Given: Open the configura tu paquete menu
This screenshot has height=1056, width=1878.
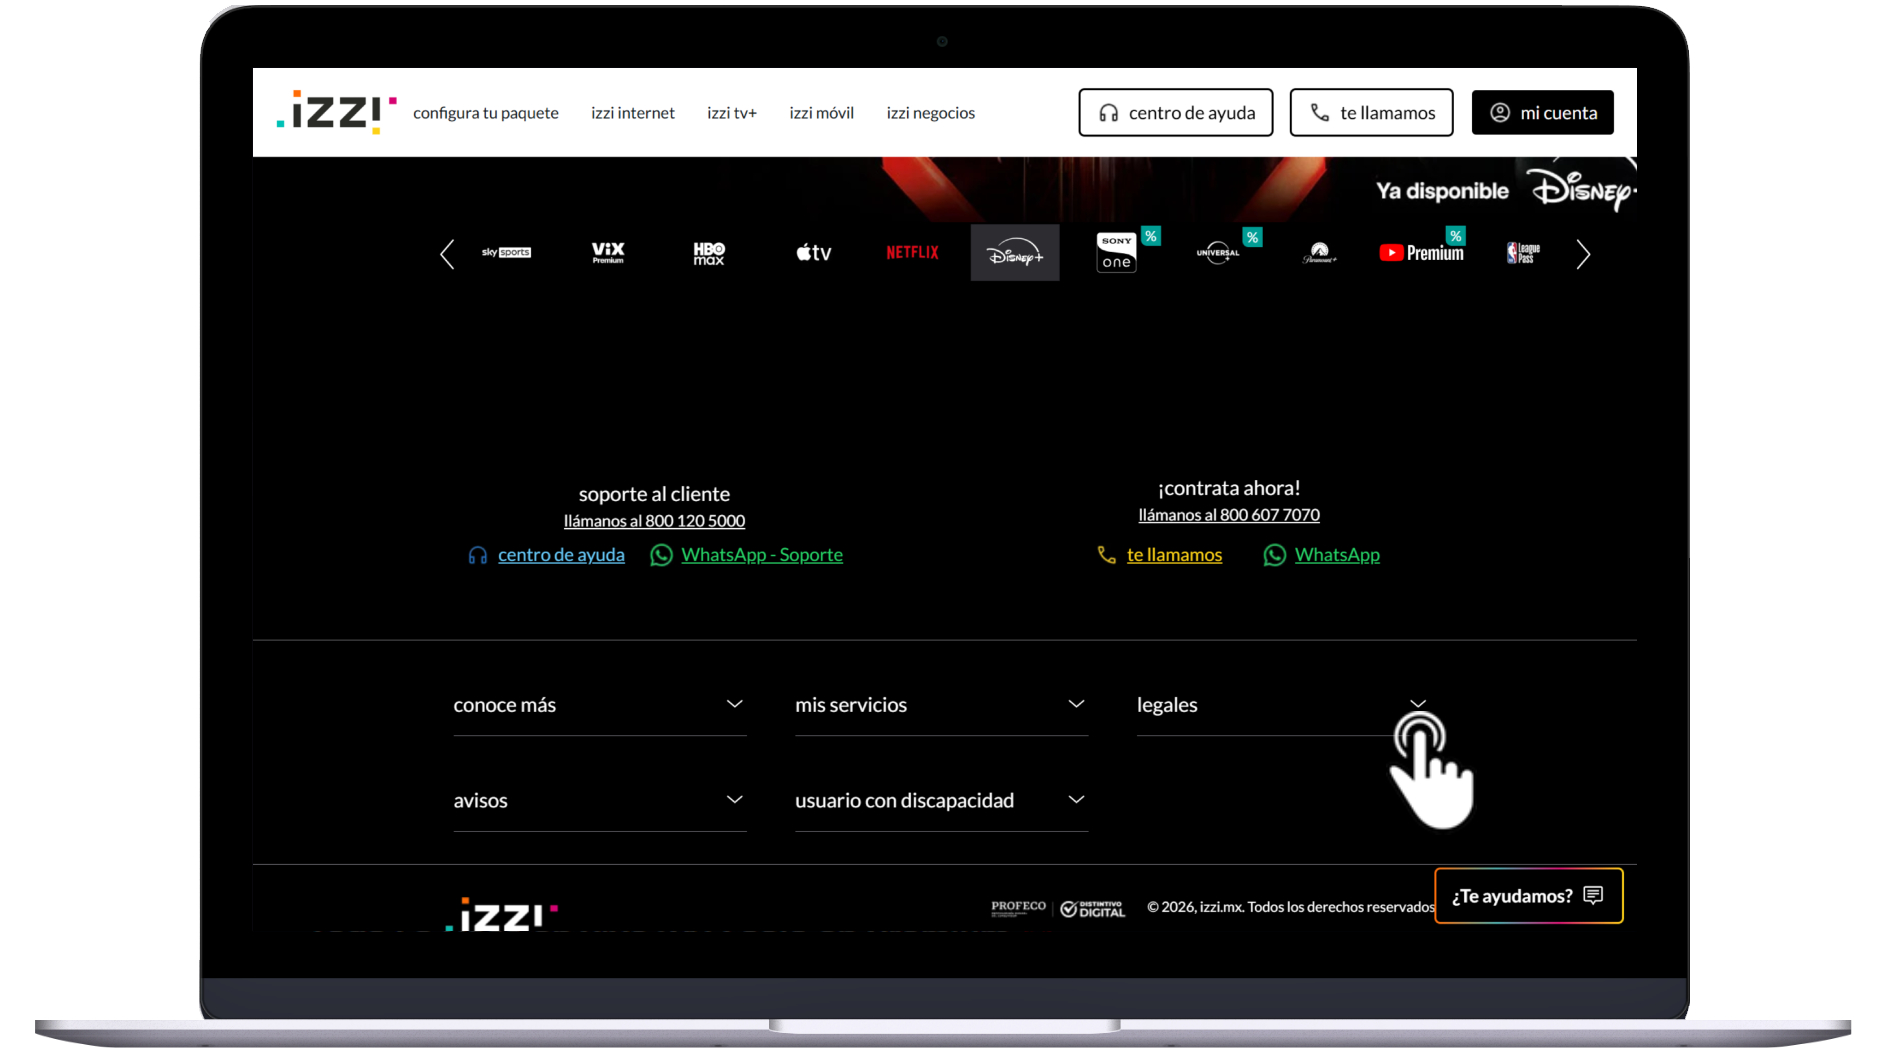Looking at the screenshot, I should click(486, 113).
